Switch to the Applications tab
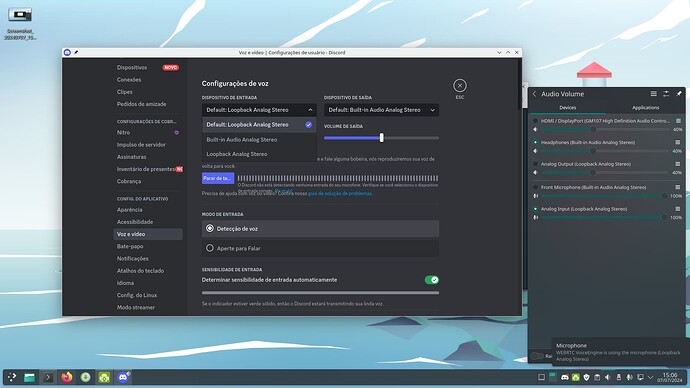 645,107
